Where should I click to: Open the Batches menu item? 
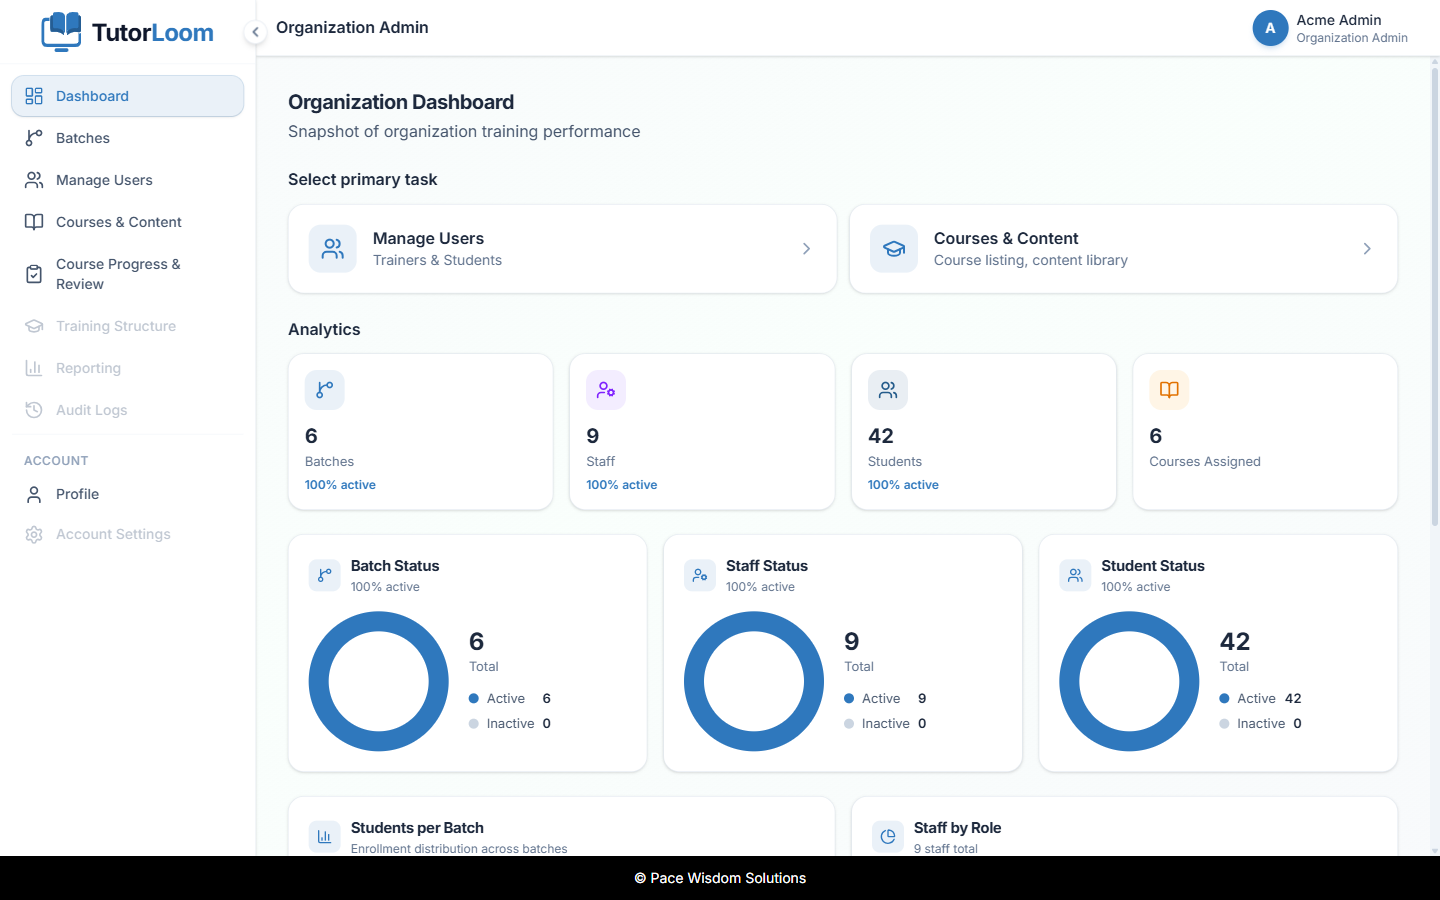pos(127,138)
